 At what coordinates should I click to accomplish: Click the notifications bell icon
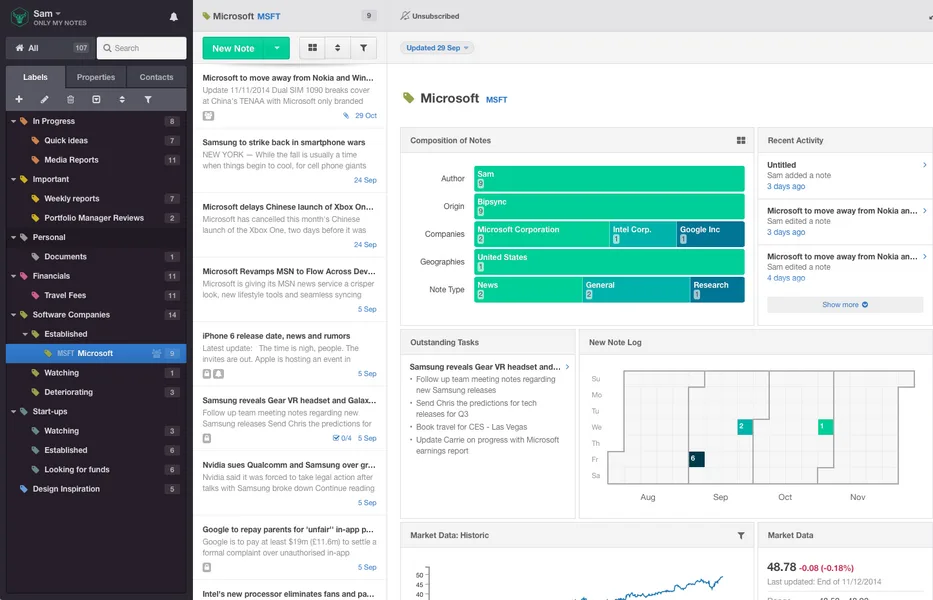174,17
